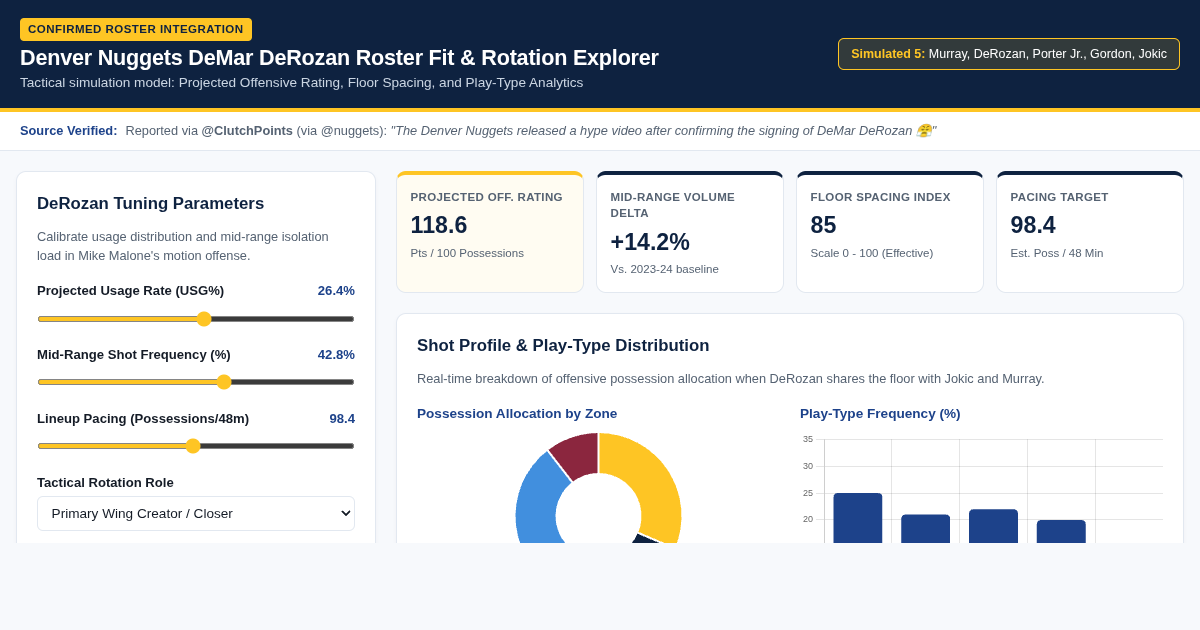Viewport: 1200px width, 630px height.
Task: Open the Tactical Rotation Role dropdown
Action: pyautogui.click(x=196, y=513)
